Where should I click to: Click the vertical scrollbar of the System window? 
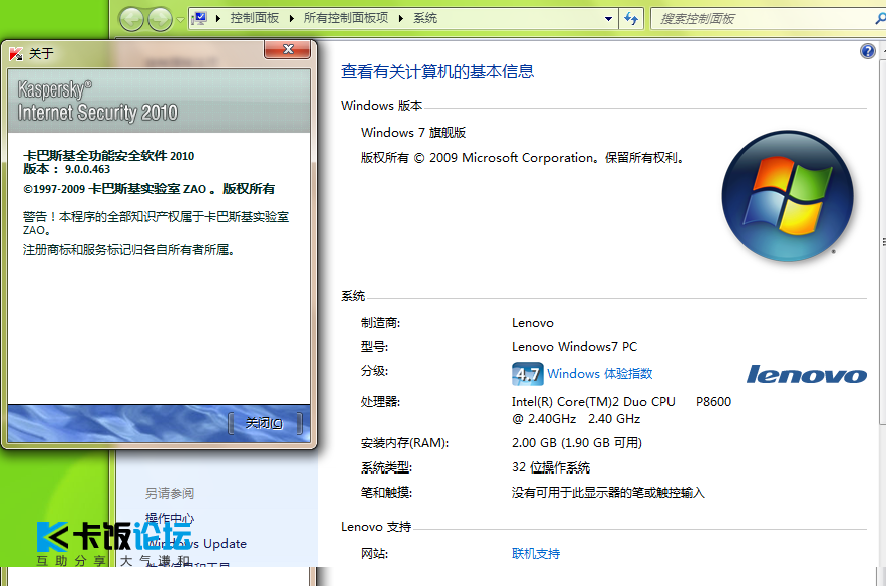click(883, 243)
